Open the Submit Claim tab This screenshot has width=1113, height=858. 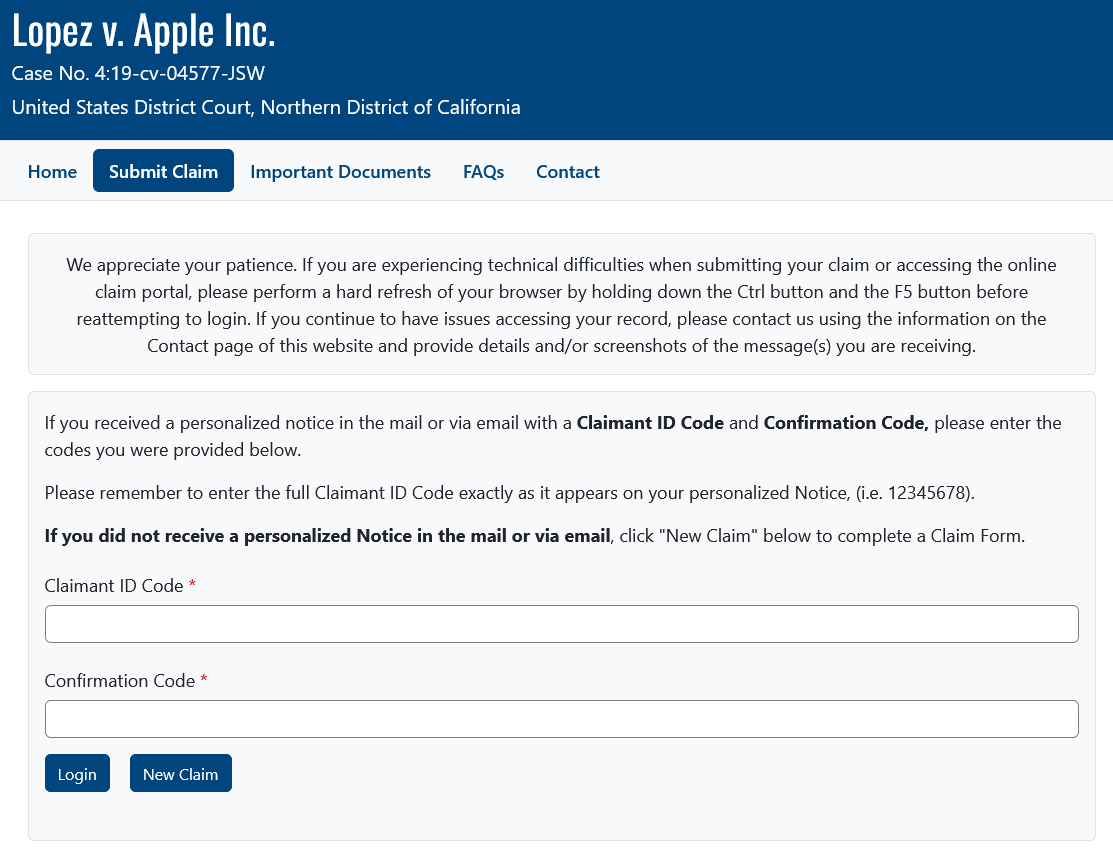(163, 171)
